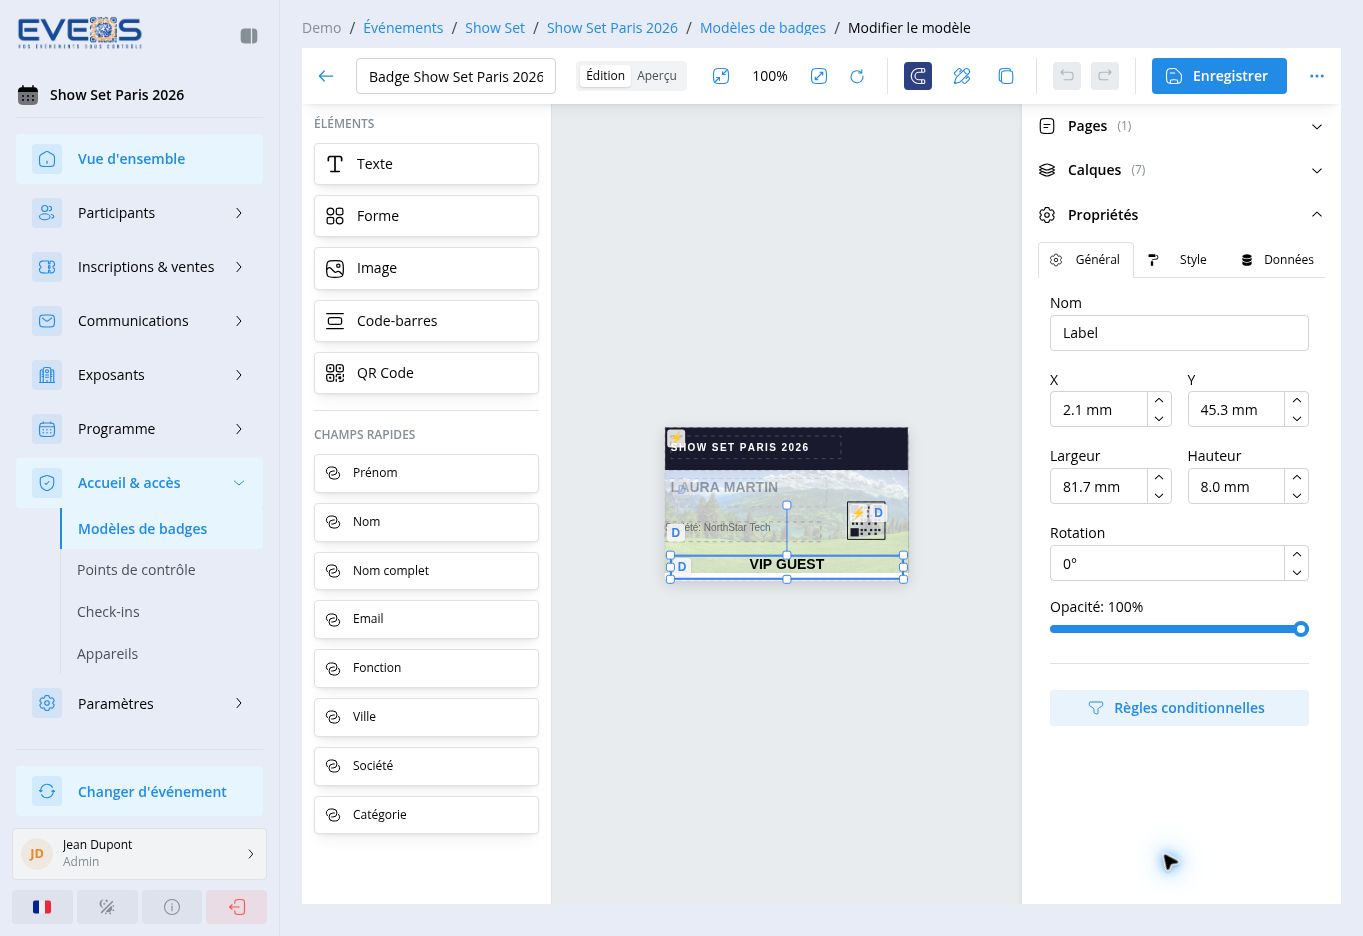Expand the Pages panel
The width and height of the screenshot is (1363, 936).
point(1181,126)
